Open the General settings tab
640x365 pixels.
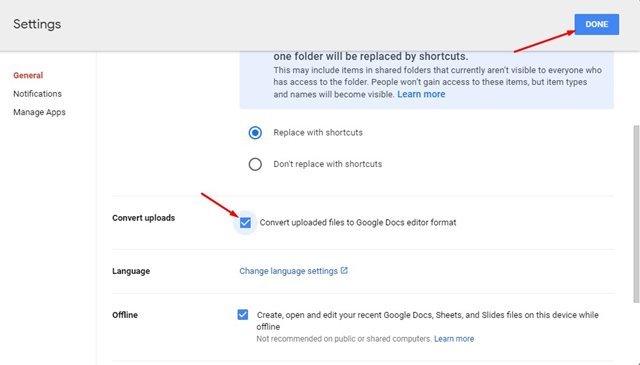pos(28,76)
